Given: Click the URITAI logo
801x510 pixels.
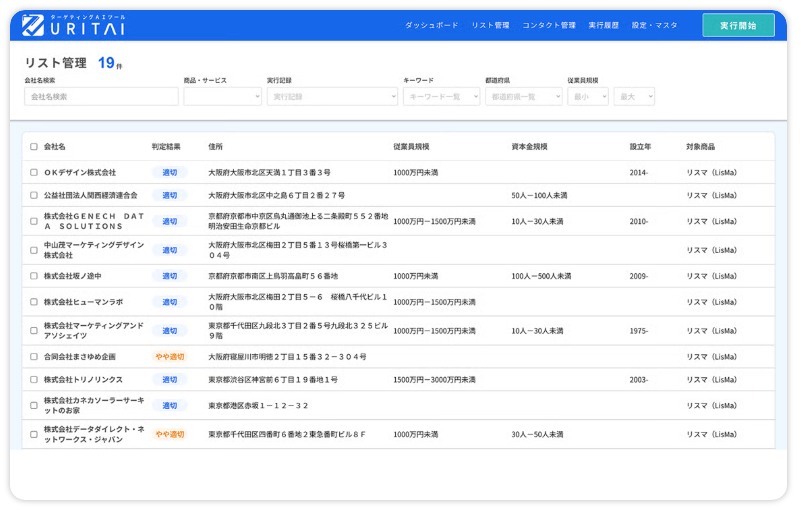Looking at the screenshot, I should 73,25.
